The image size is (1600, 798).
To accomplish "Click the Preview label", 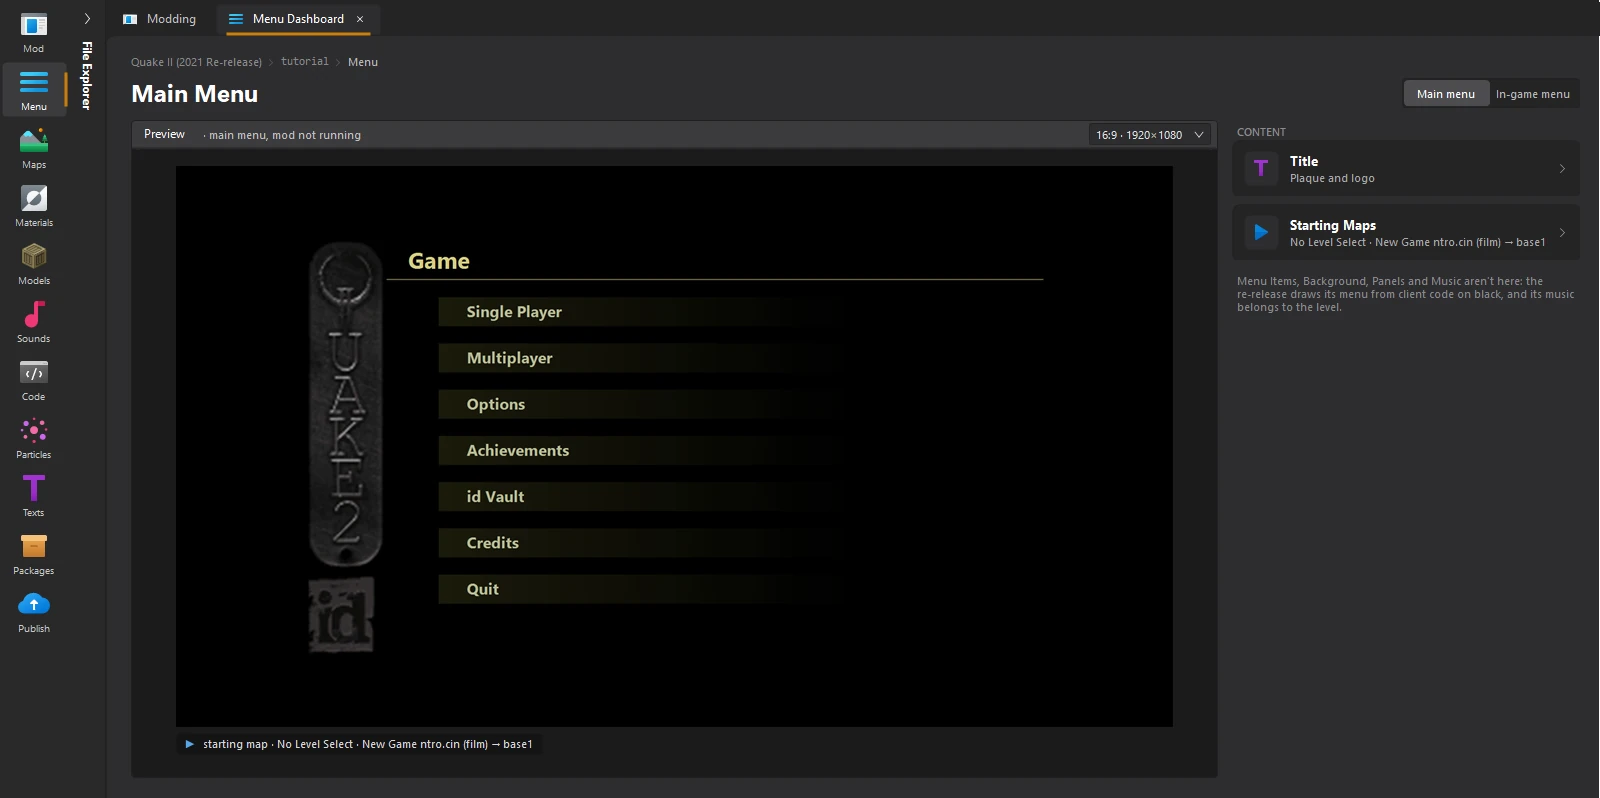I will [164, 134].
